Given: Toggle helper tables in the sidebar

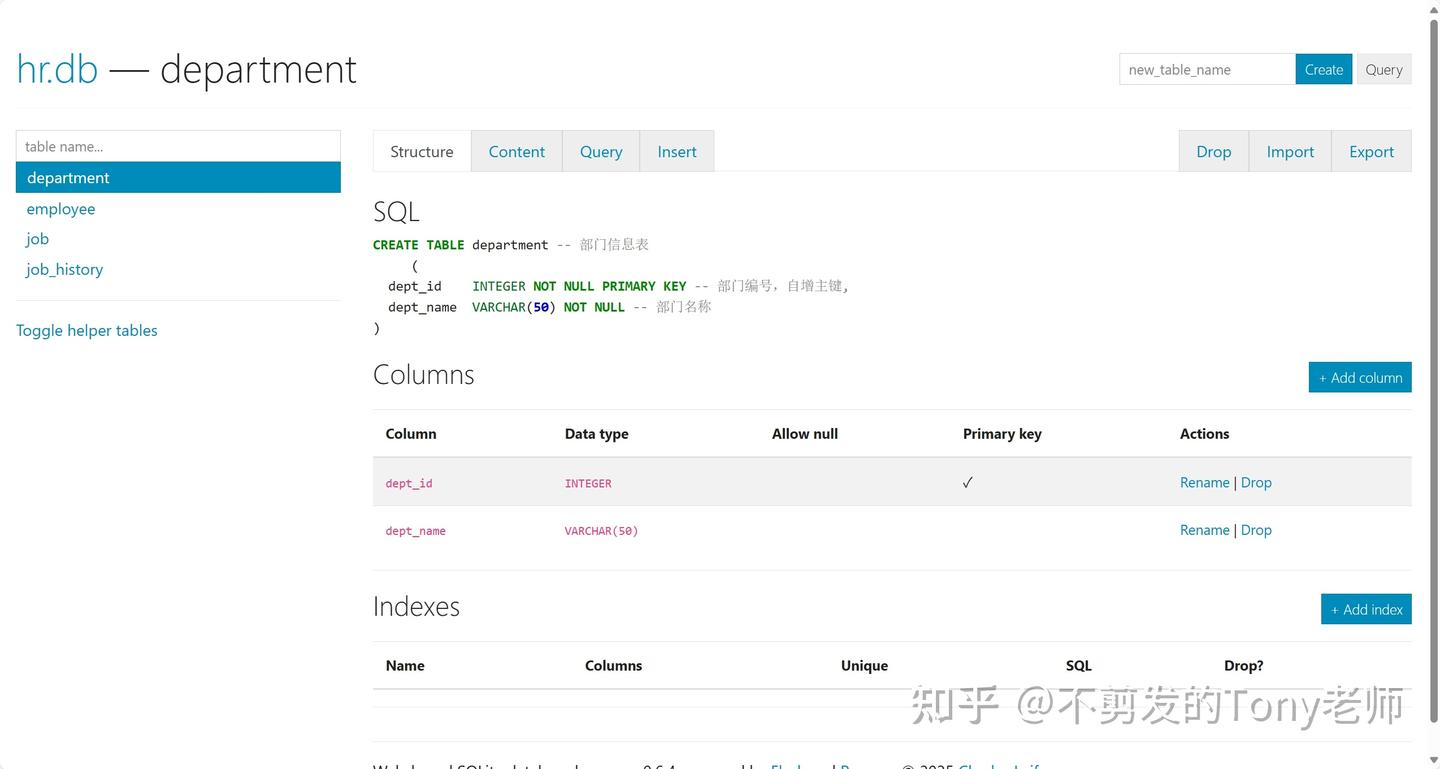Looking at the screenshot, I should click(x=87, y=330).
